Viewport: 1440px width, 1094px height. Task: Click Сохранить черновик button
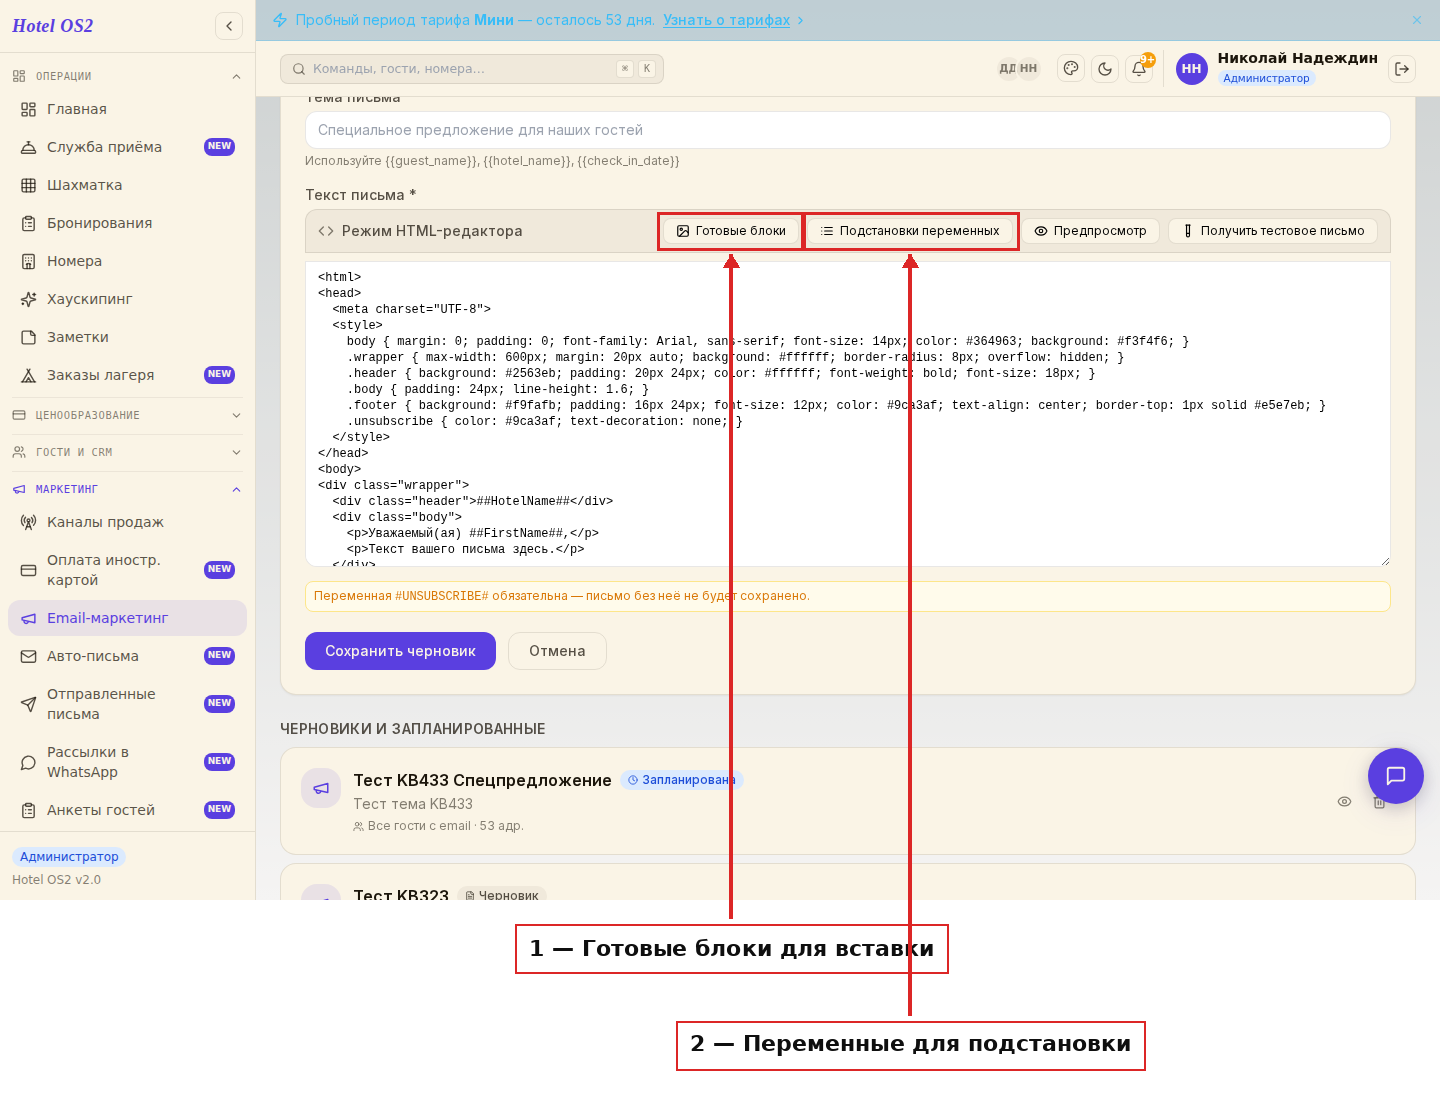tap(400, 651)
